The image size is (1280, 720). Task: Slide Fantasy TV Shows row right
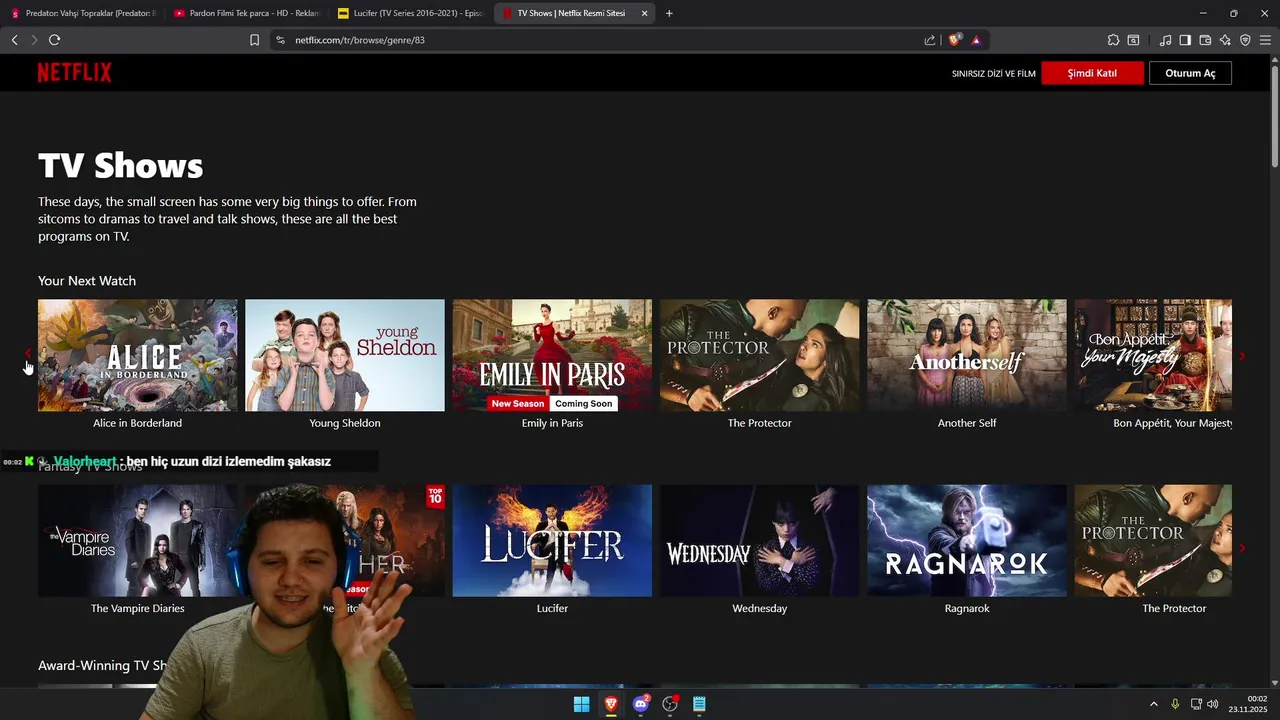(x=1242, y=548)
